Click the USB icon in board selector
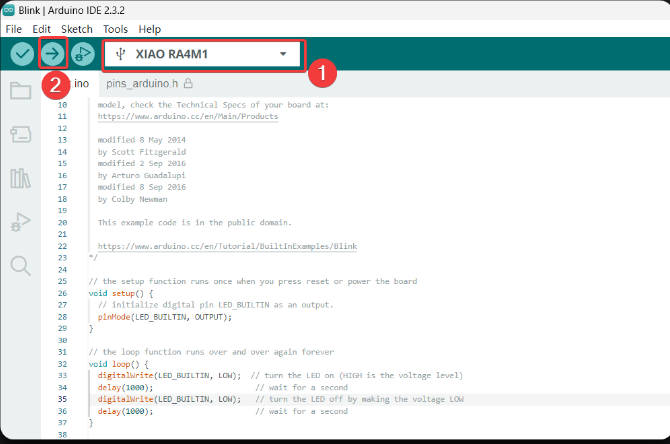The width and height of the screenshot is (670, 444). pos(121,54)
